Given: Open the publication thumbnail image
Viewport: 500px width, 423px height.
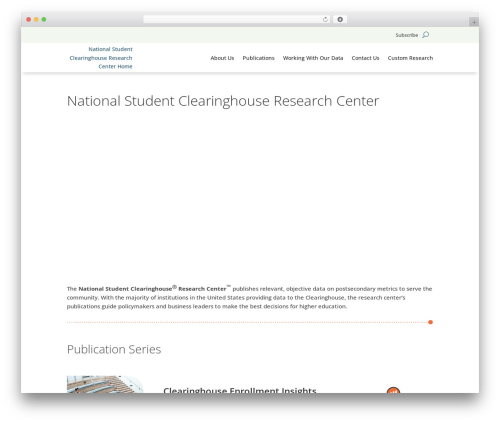Looking at the screenshot, I should 105,384.
